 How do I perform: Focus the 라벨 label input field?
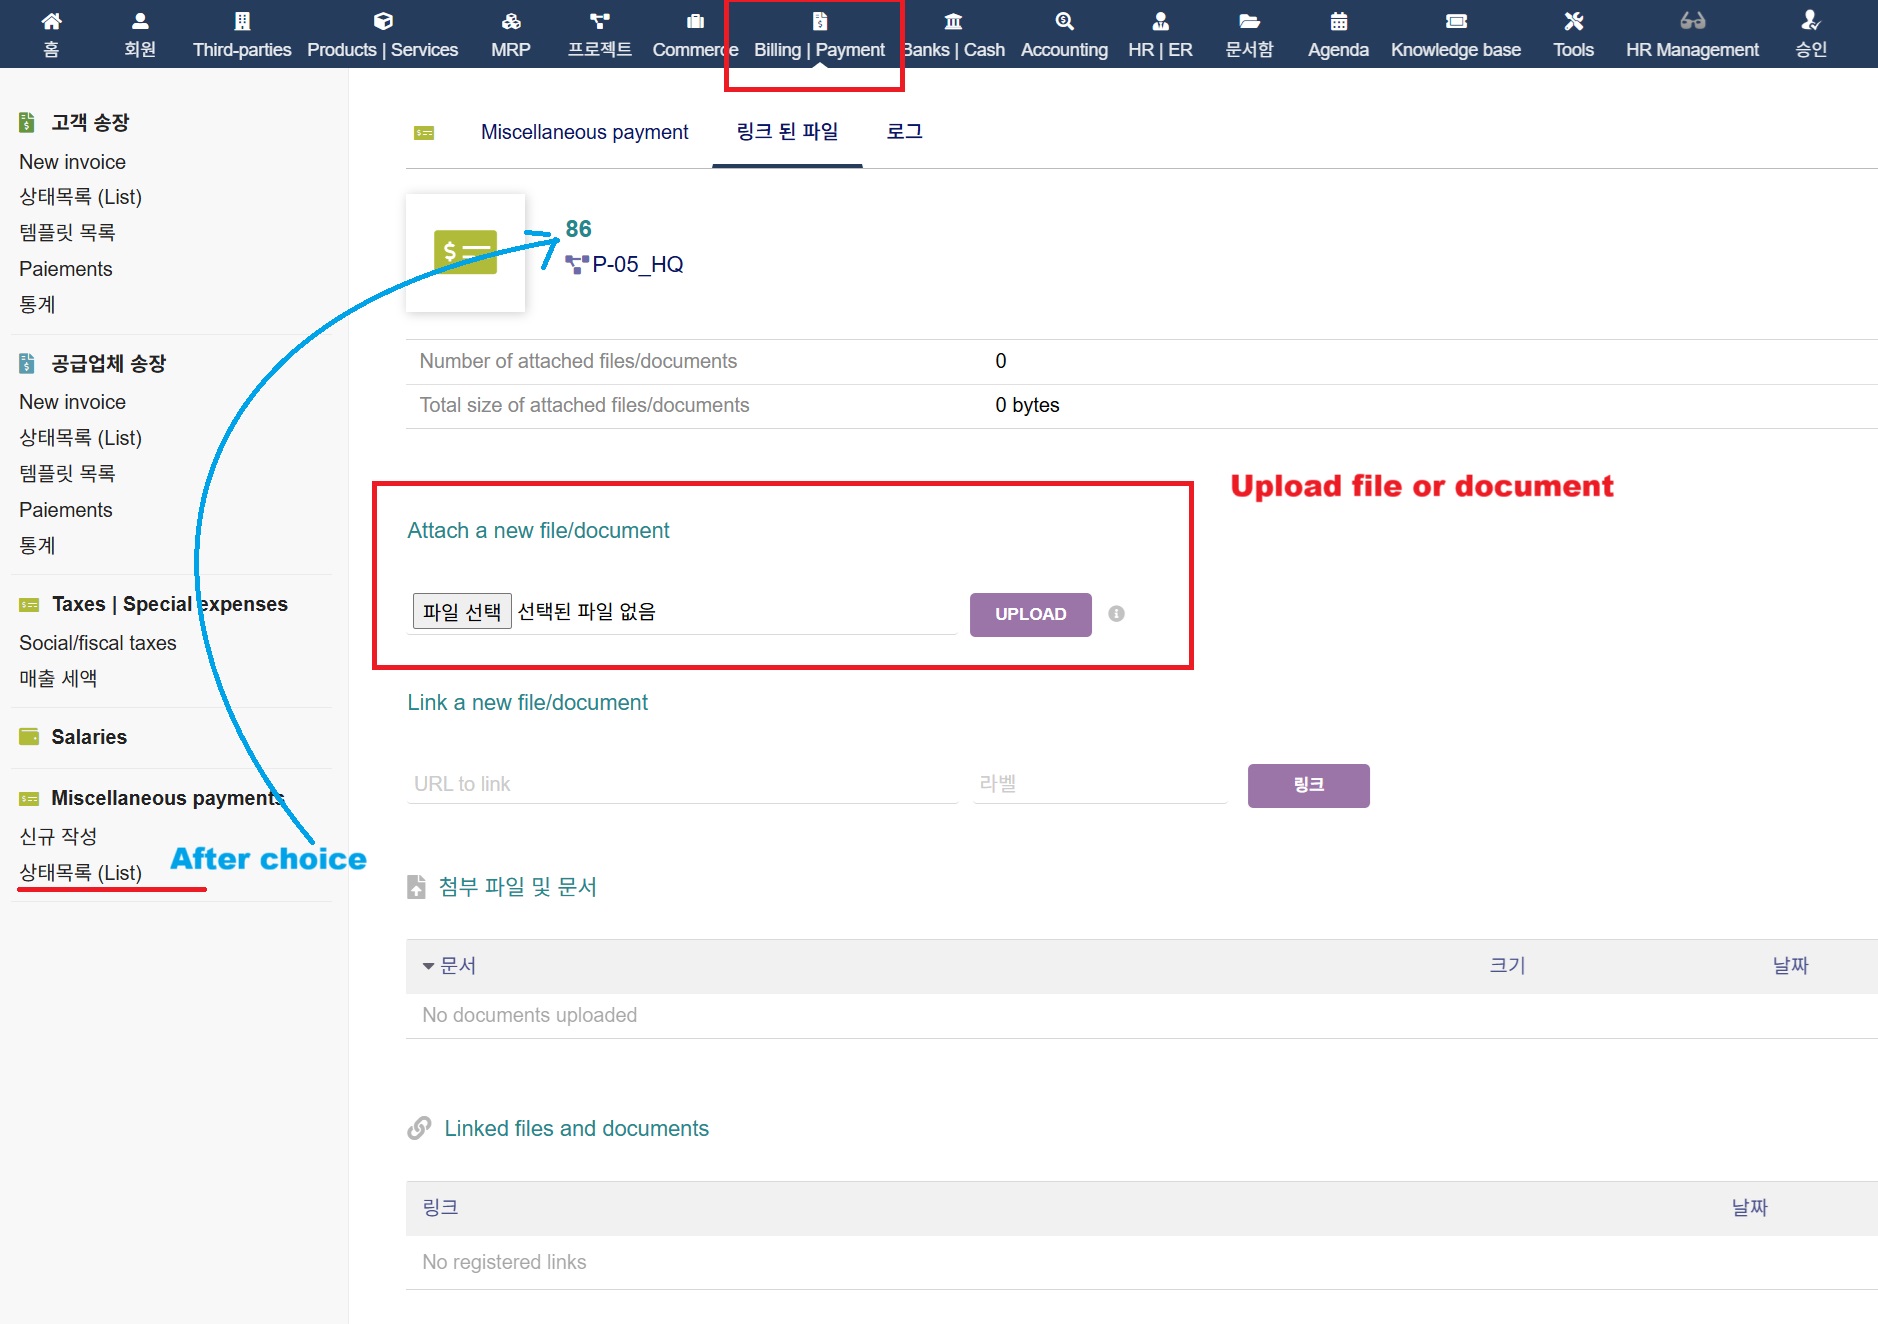1100,784
